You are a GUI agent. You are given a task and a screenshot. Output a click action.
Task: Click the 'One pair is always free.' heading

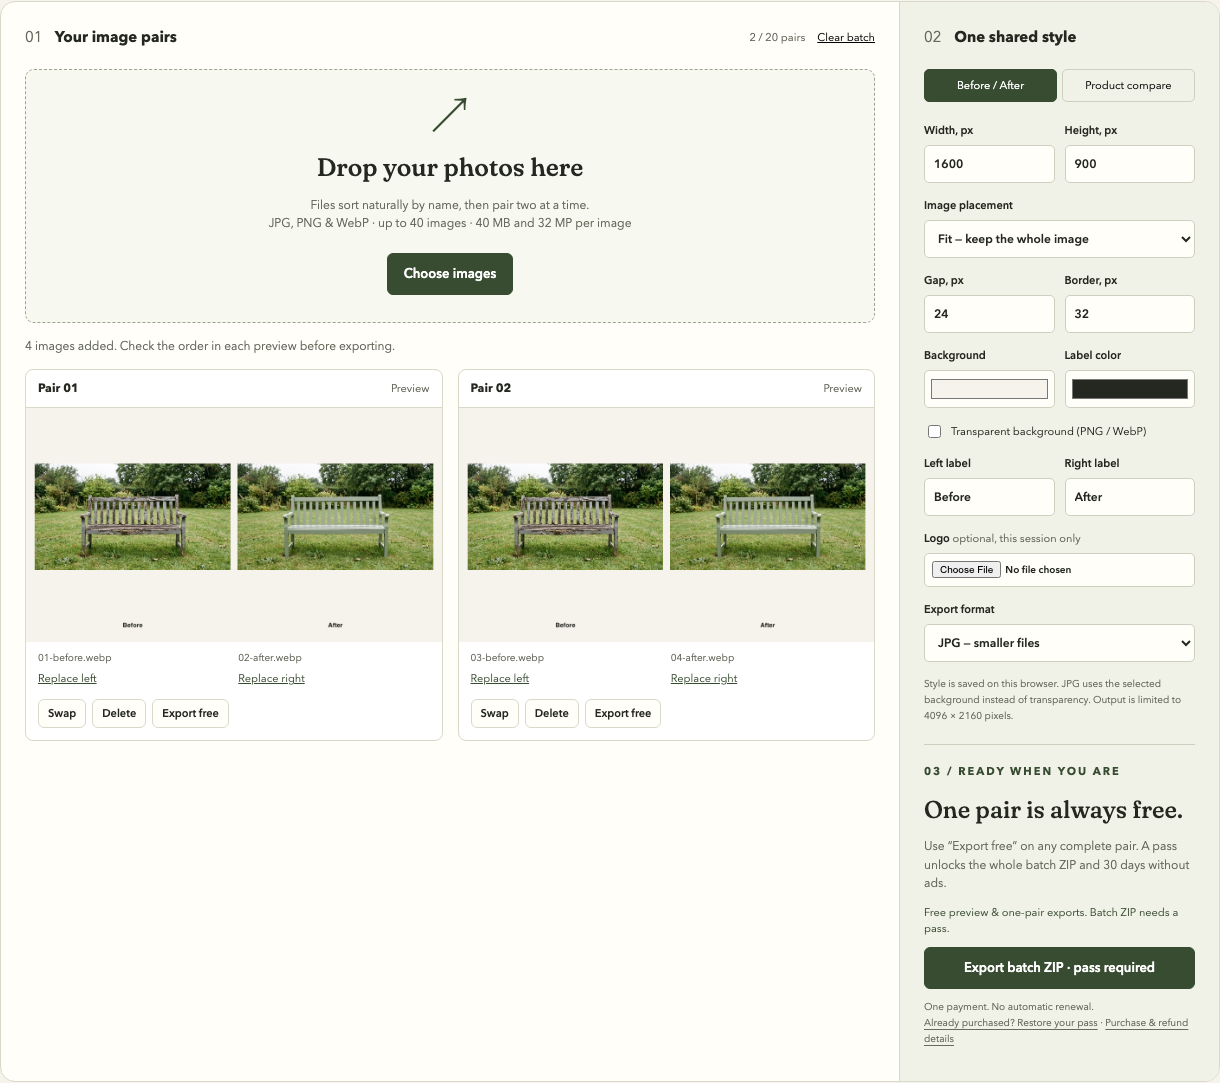pos(1053,810)
